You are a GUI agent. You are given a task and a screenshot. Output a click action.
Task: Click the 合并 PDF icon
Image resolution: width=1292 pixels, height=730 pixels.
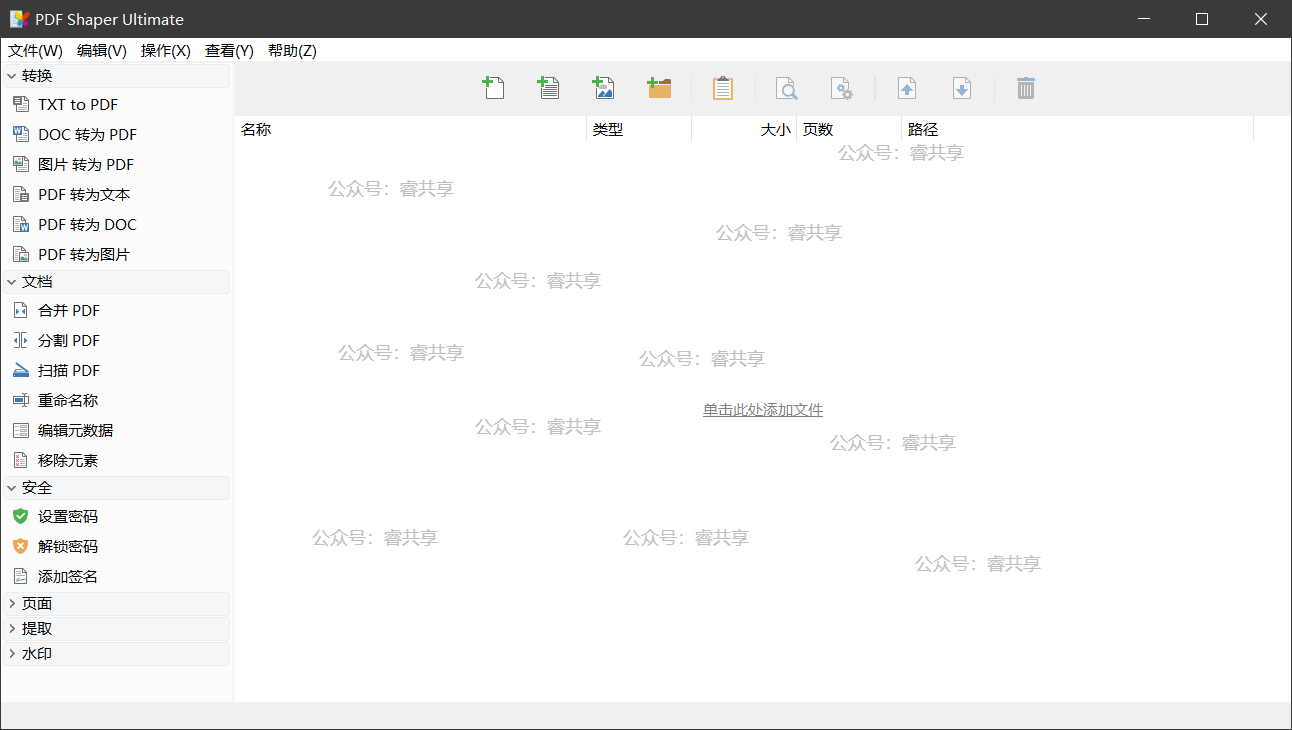21,310
